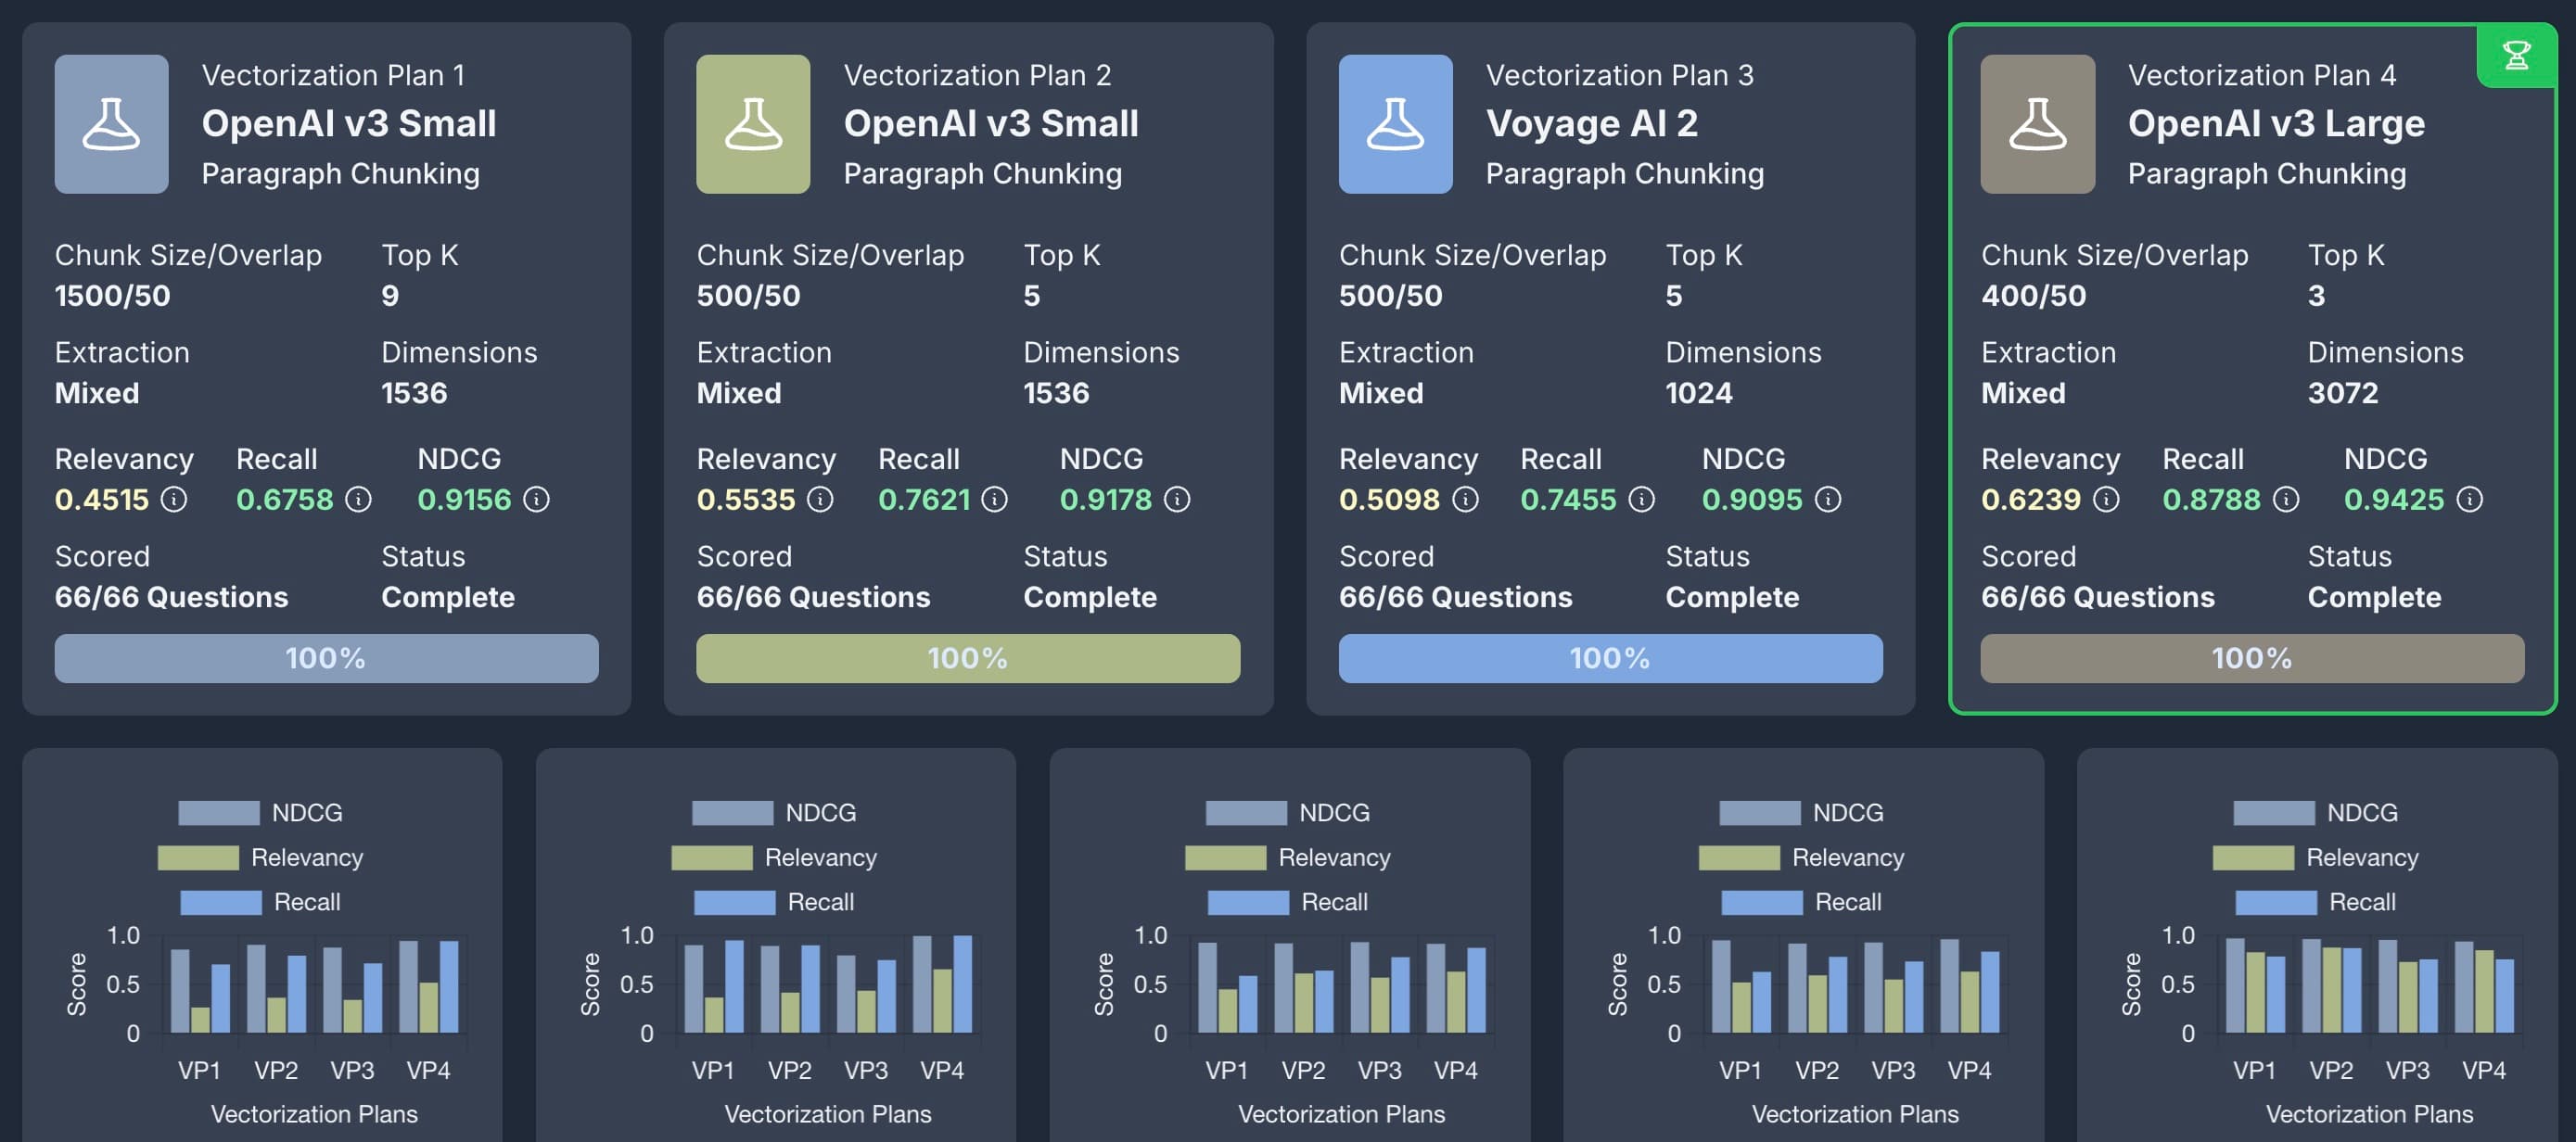Toggle Recall legend in fourth chart

click(x=1802, y=902)
